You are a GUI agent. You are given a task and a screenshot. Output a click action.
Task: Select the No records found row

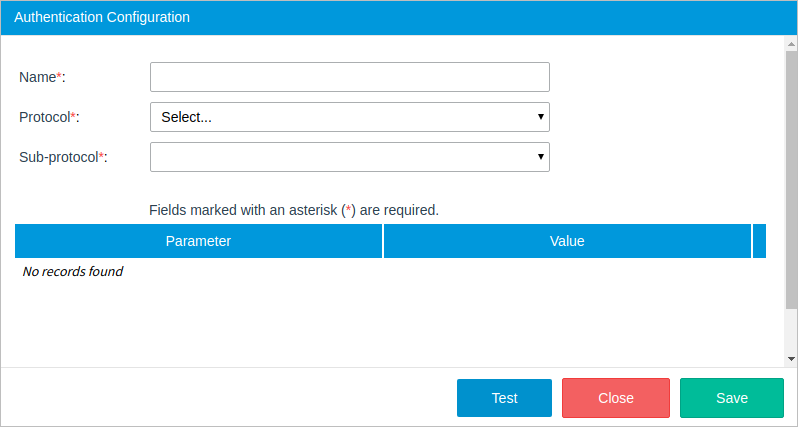tap(73, 271)
